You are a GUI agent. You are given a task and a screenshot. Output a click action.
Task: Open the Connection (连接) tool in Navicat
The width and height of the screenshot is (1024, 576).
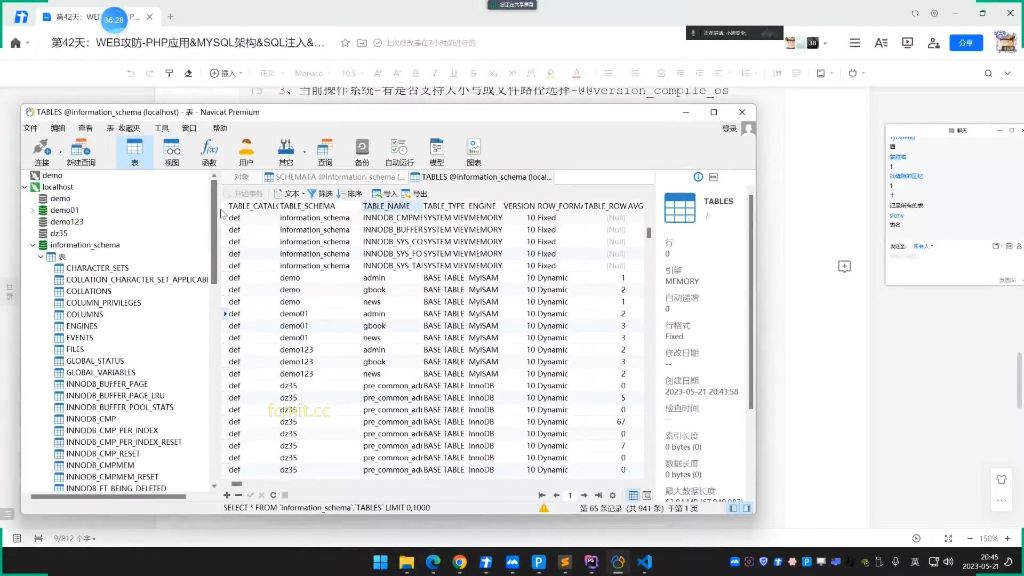tap(42, 152)
